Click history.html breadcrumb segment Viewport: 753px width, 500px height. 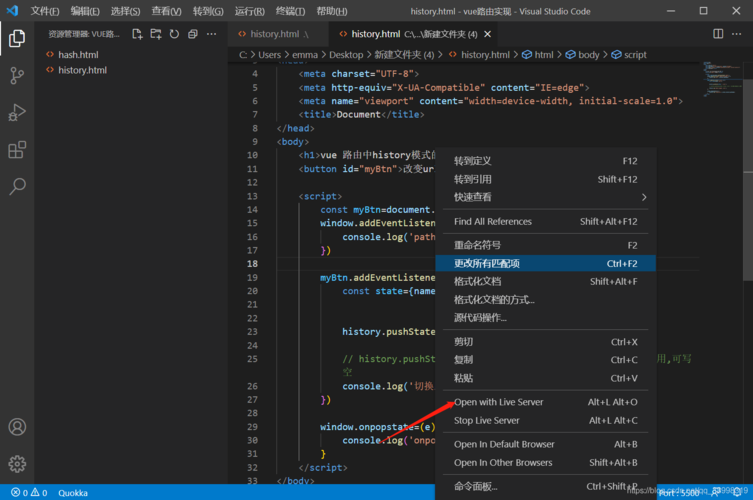tap(480, 55)
